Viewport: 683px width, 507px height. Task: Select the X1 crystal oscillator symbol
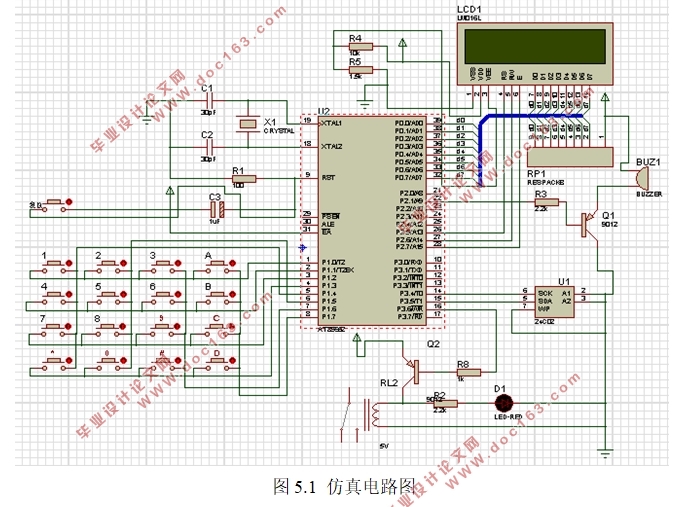[x=246, y=123]
